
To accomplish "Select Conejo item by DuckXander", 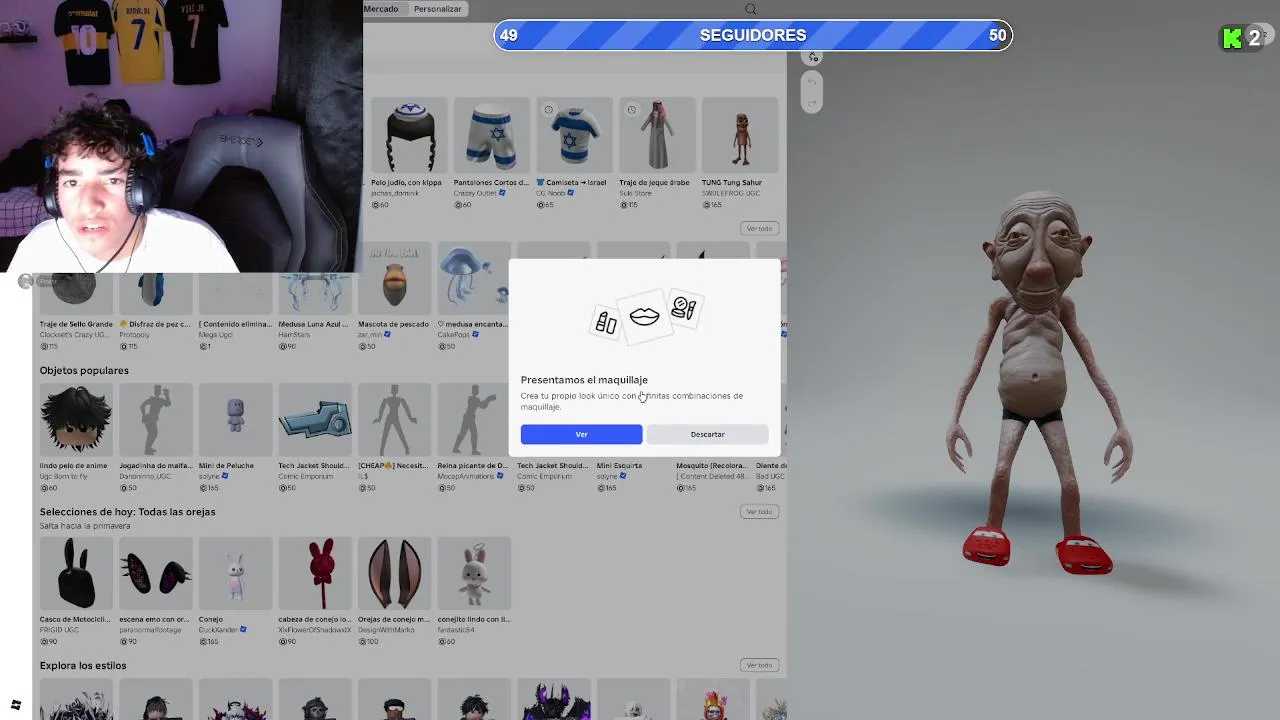I will pyautogui.click(x=235, y=573).
